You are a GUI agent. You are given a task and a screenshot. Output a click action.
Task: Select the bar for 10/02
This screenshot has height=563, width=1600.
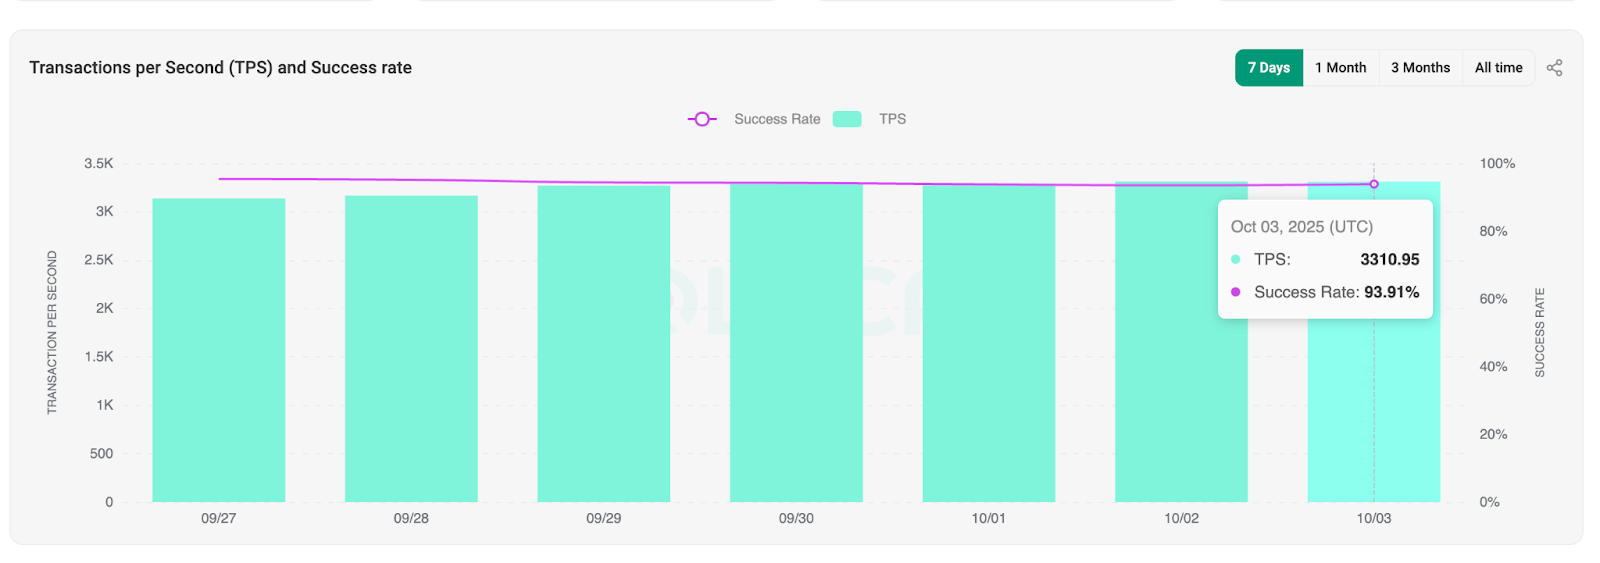tap(1181, 400)
